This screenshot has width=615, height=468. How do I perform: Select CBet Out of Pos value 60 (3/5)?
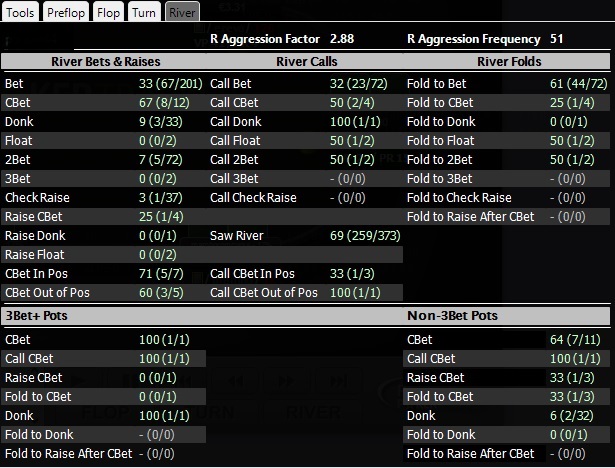click(161, 293)
